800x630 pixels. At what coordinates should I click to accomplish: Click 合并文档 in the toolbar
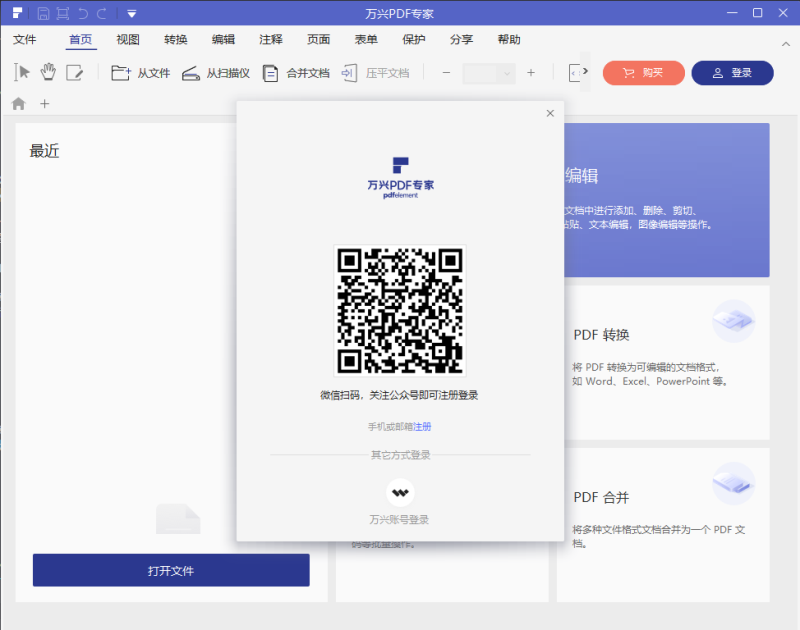296,73
